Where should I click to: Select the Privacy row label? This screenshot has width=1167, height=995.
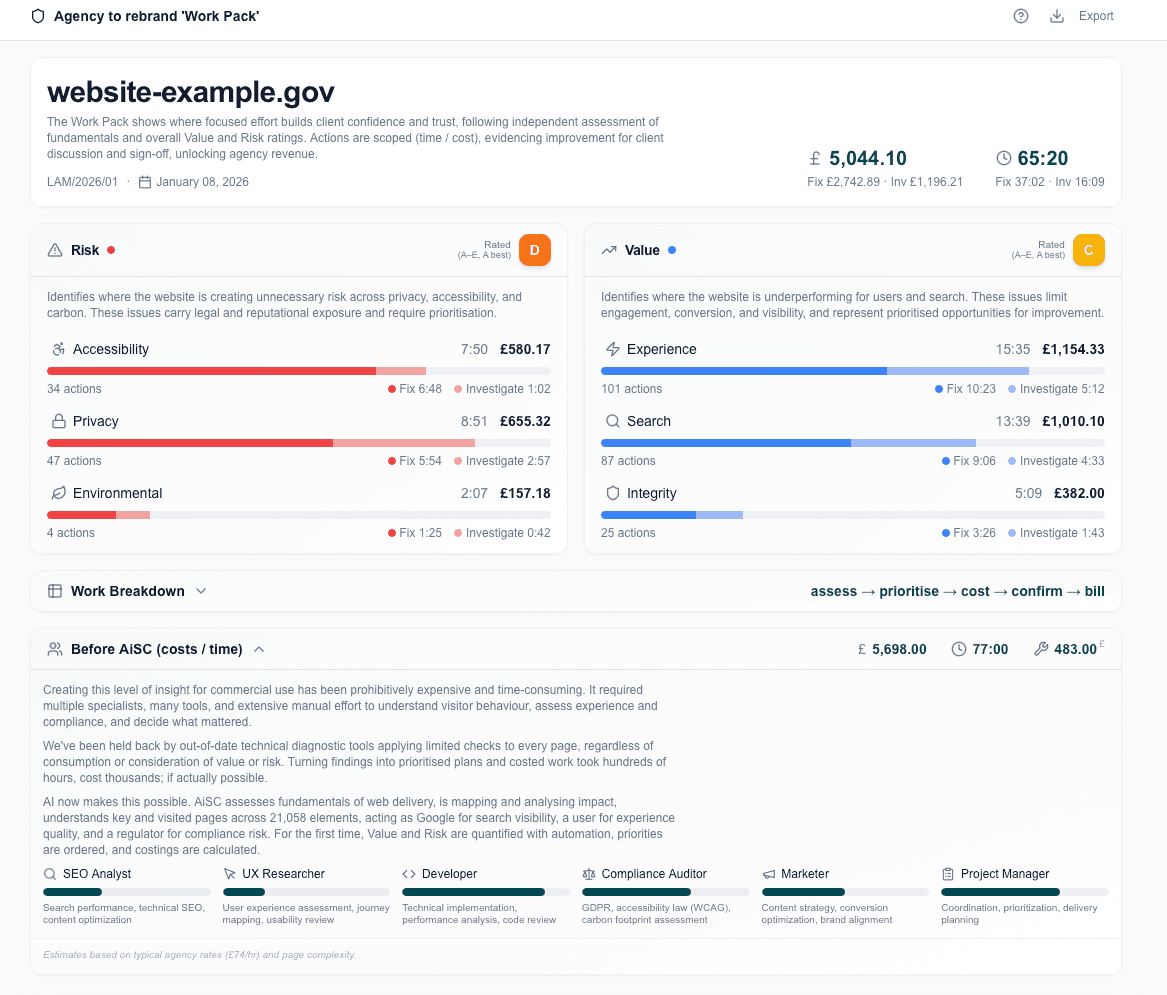[x=96, y=421]
